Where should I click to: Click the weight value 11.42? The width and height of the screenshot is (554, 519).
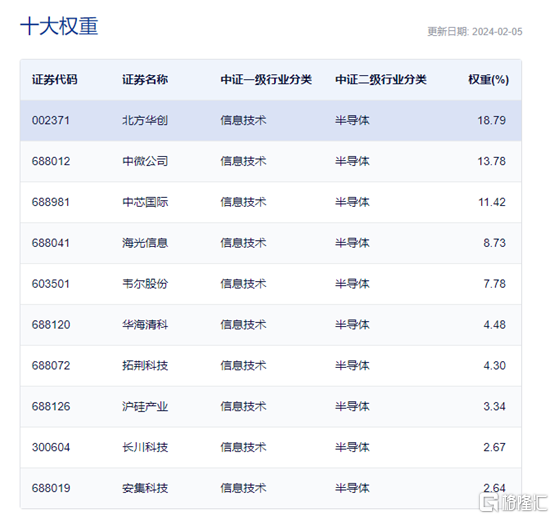point(492,202)
